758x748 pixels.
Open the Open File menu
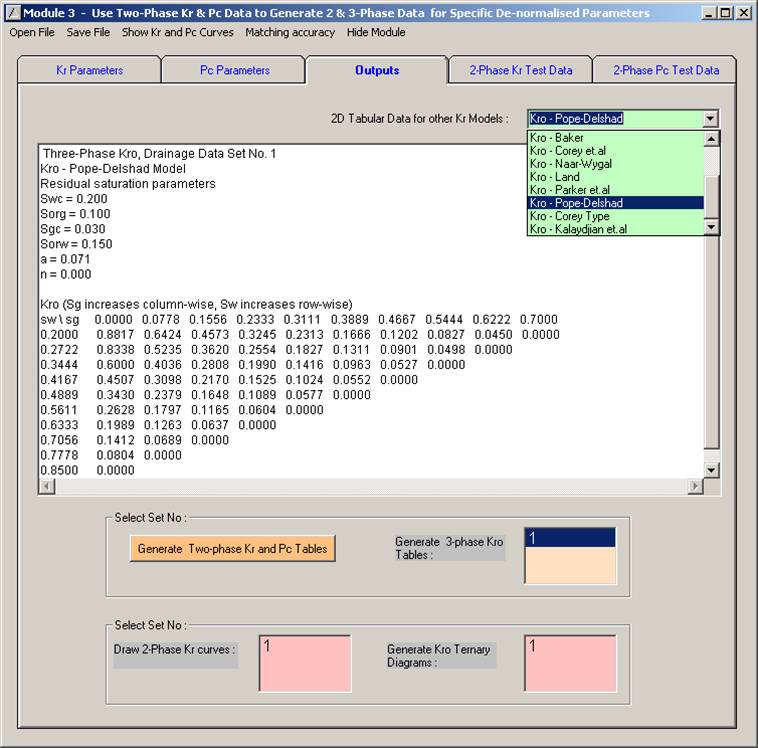pyautogui.click(x=32, y=32)
